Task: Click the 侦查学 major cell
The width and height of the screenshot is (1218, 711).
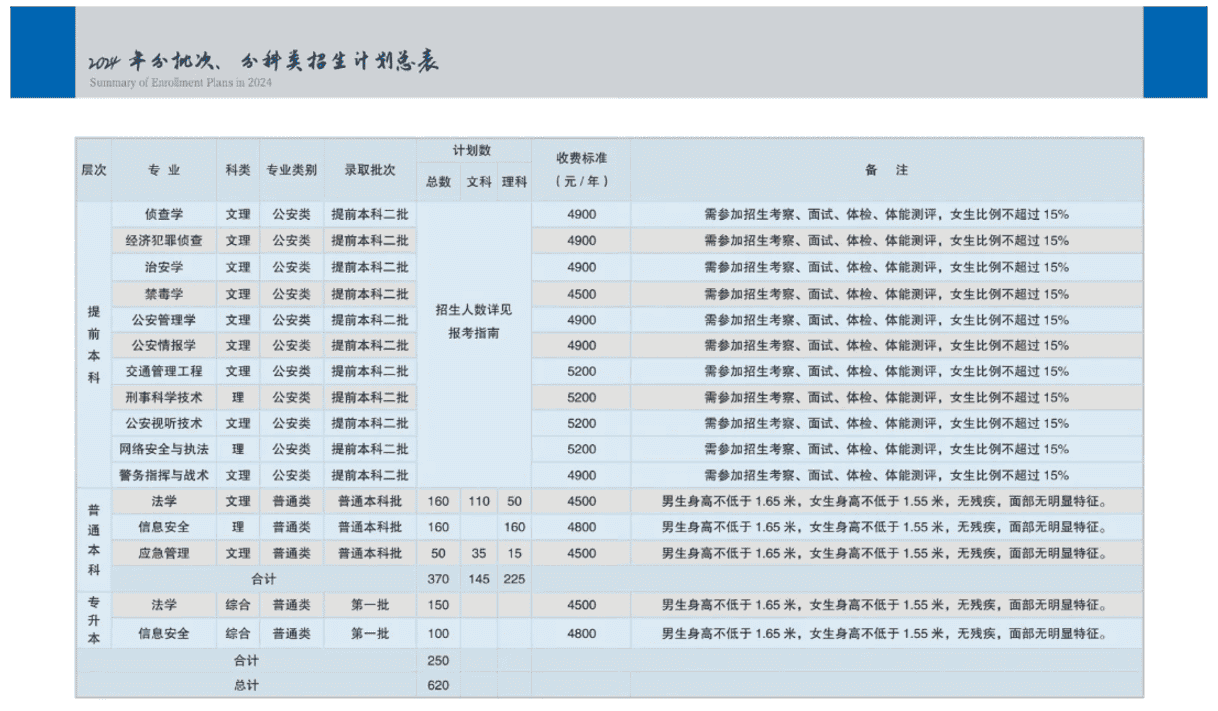Action: click(x=164, y=214)
